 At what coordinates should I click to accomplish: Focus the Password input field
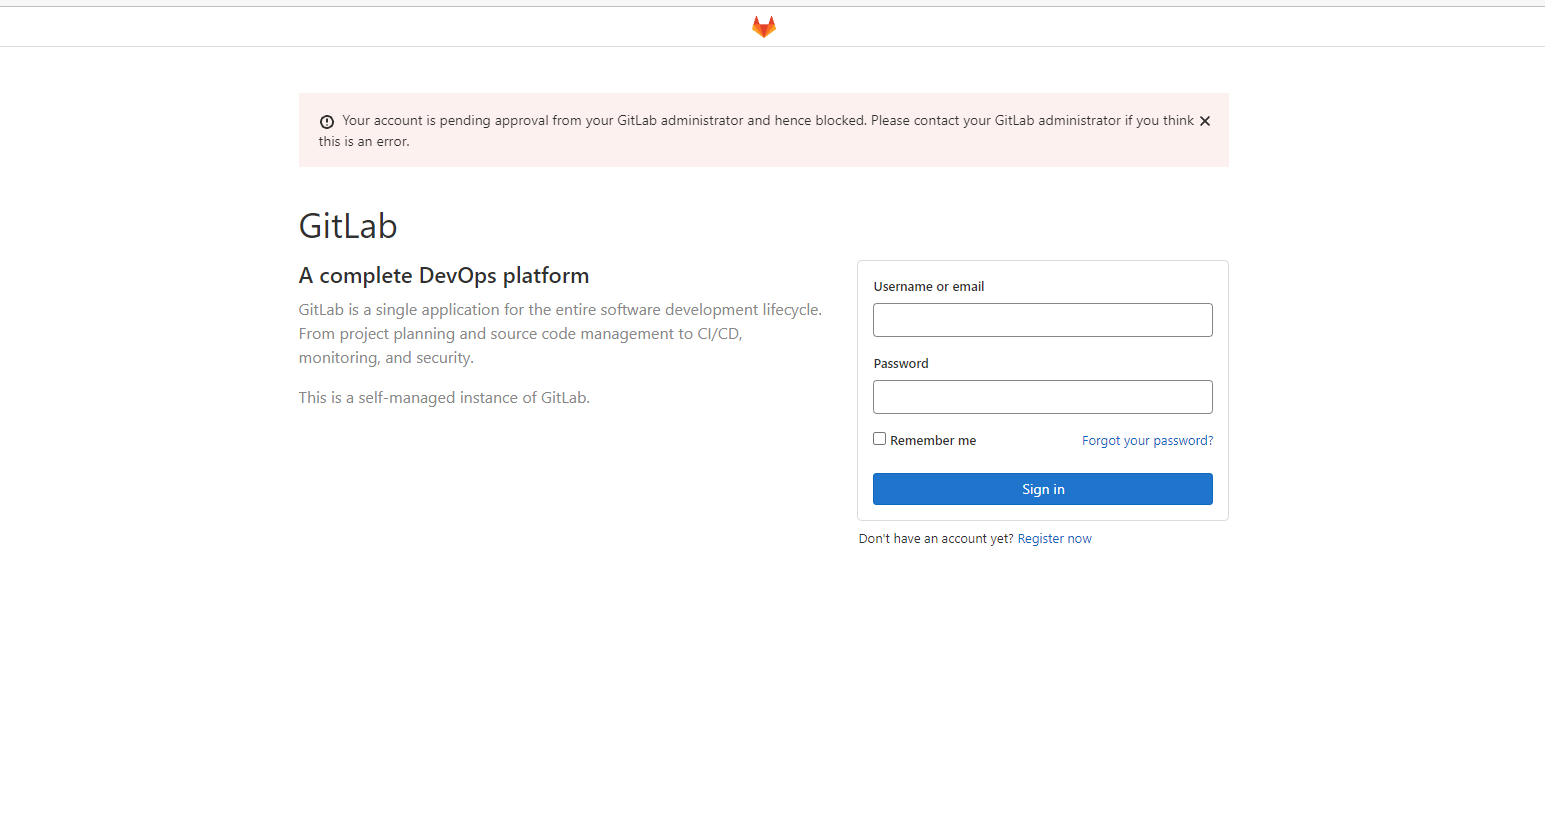pyautogui.click(x=1042, y=397)
